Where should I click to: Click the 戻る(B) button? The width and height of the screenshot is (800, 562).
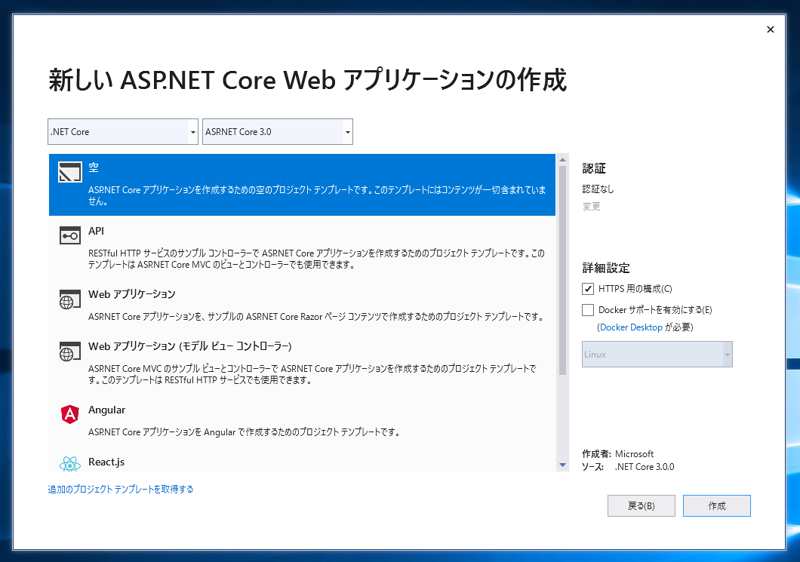pos(641,506)
